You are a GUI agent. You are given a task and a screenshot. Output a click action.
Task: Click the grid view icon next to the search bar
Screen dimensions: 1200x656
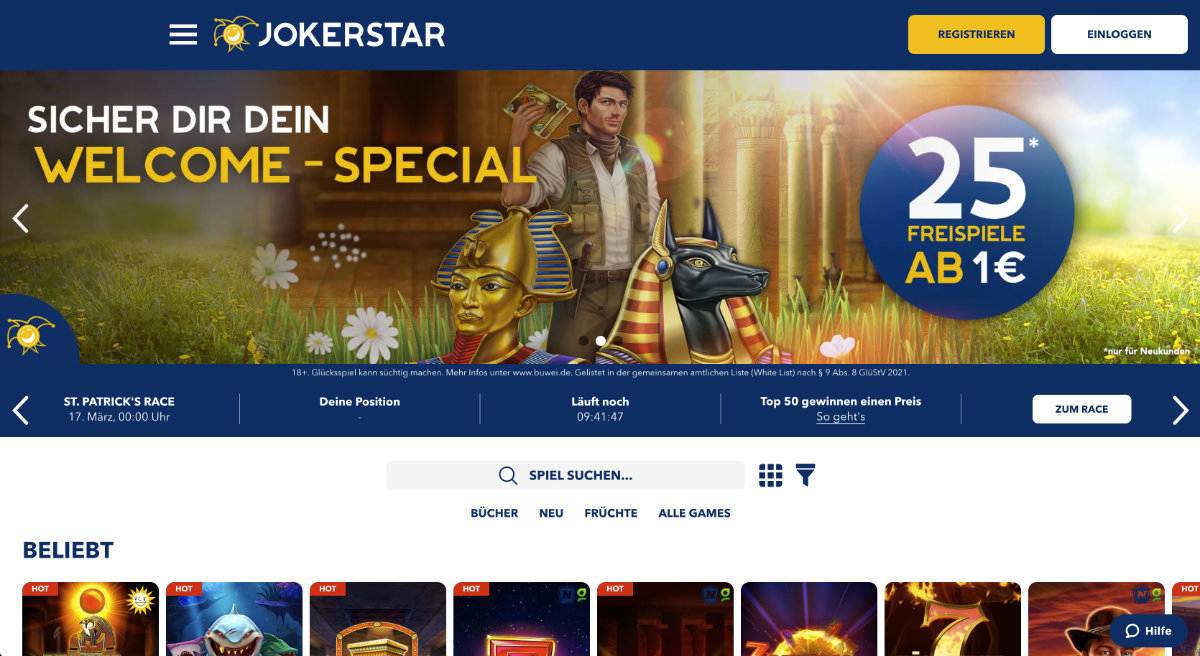770,475
